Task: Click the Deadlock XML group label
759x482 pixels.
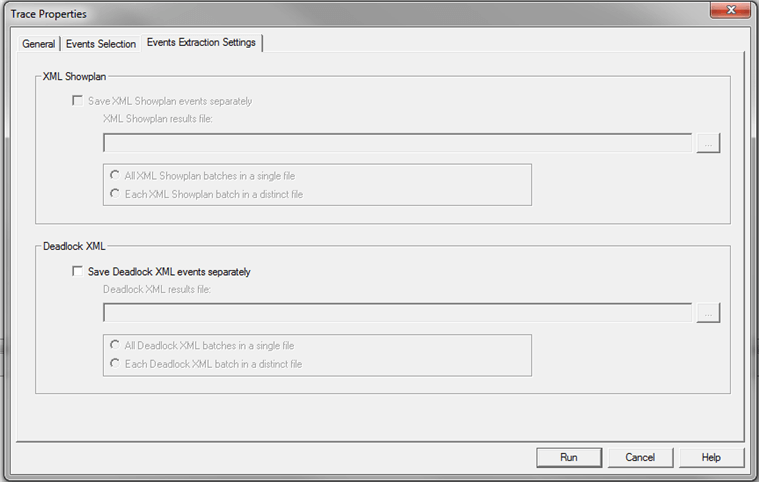Action: tap(74, 246)
